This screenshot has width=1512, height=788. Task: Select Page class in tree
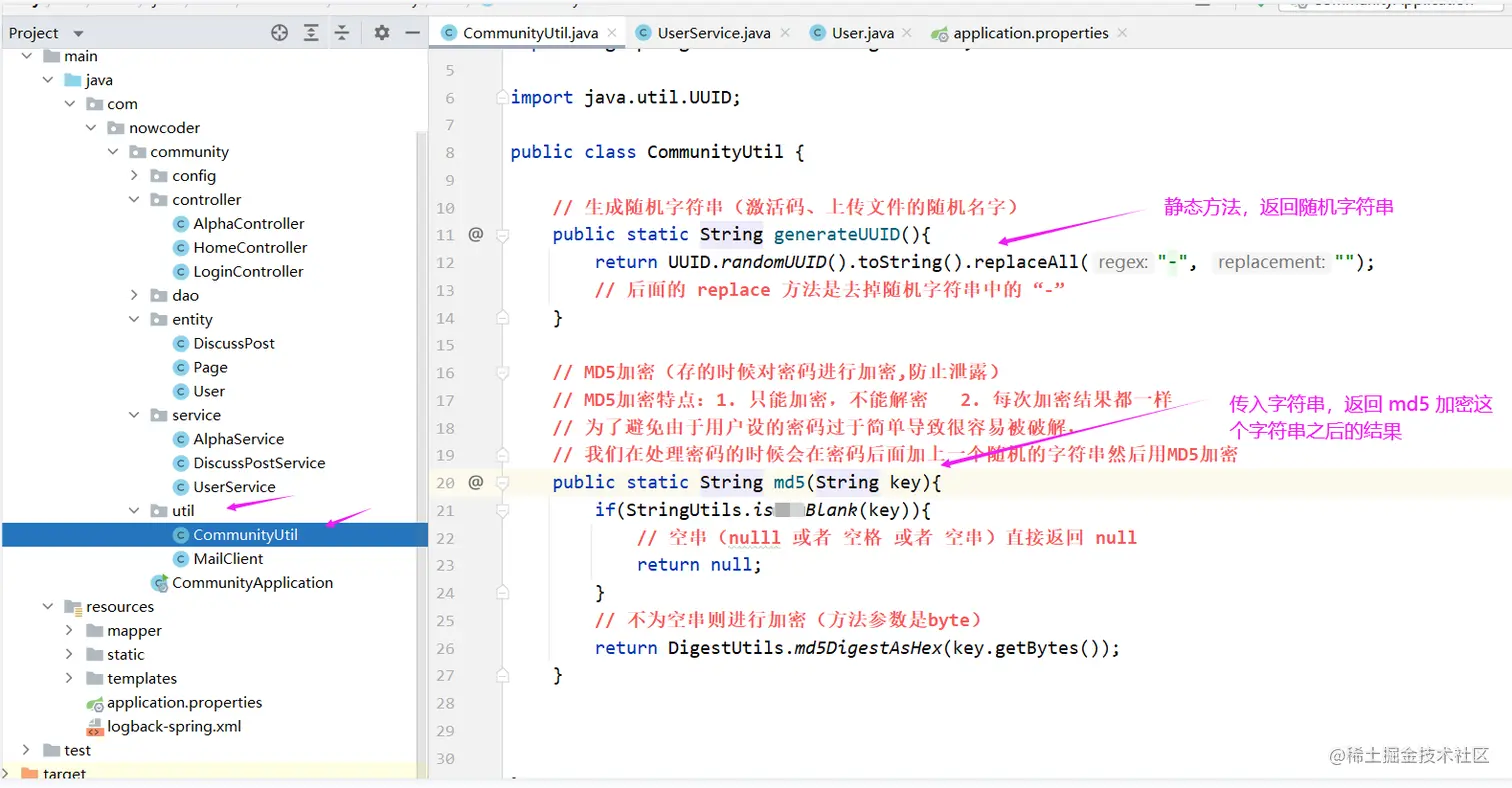200,367
